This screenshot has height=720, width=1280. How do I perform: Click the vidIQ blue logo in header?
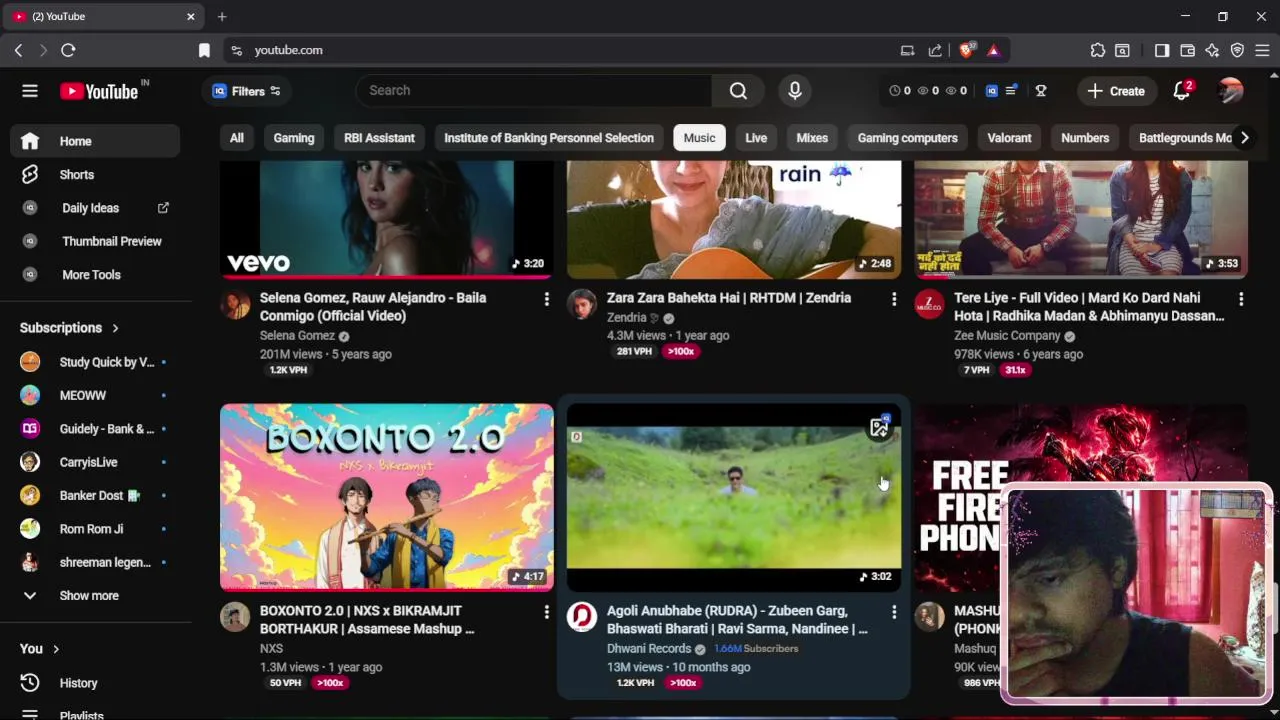[x=991, y=91]
